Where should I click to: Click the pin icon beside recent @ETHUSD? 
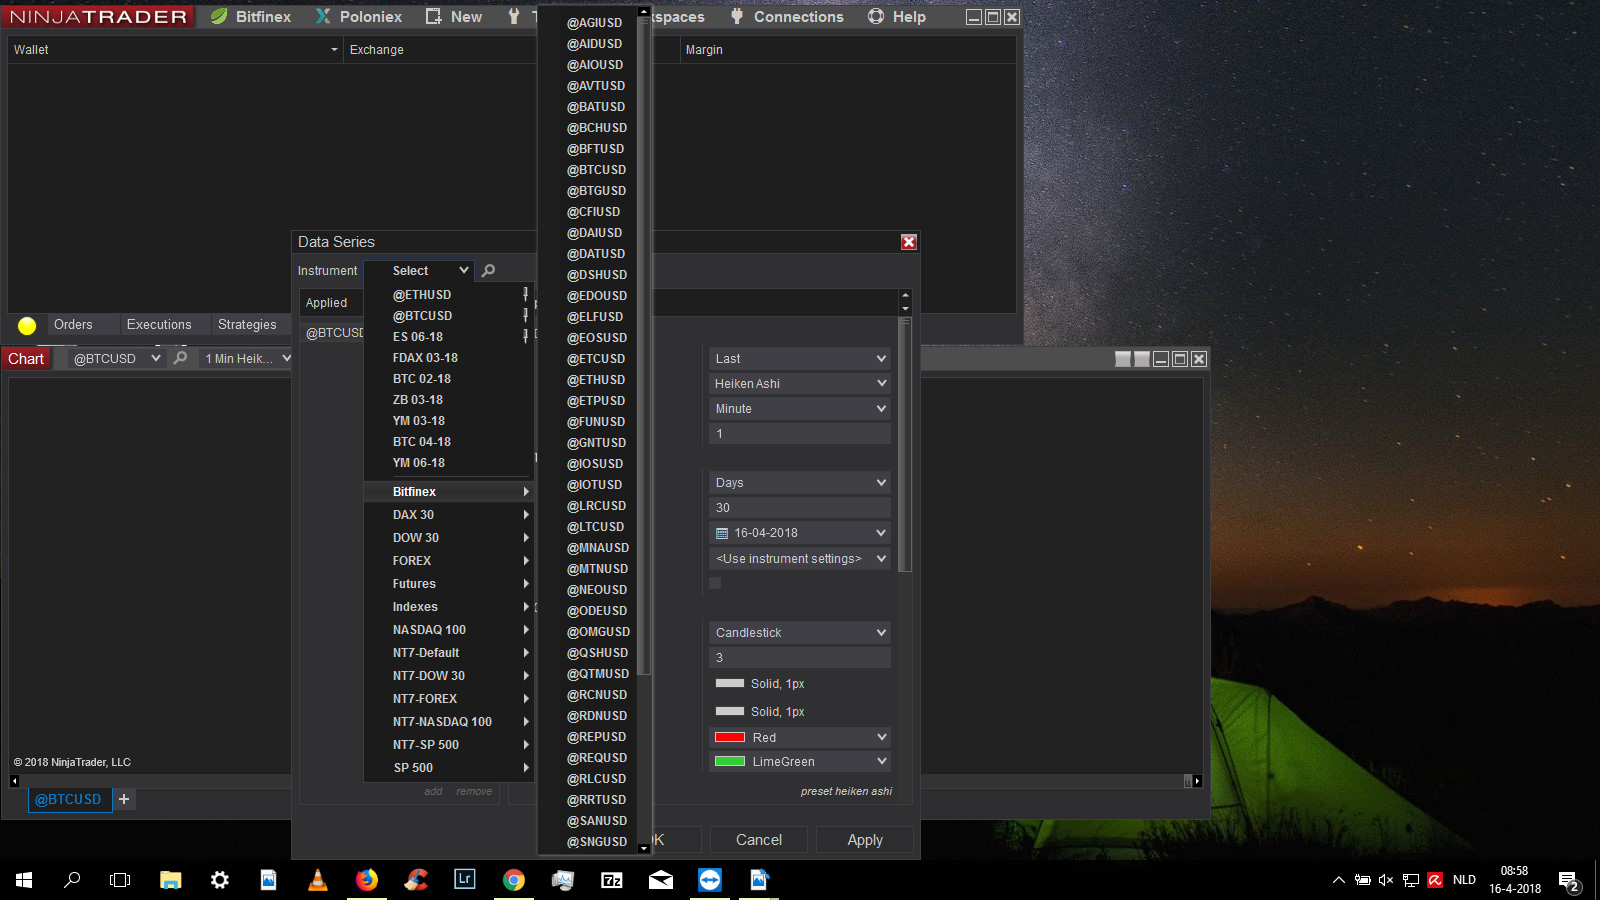click(x=526, y=294)
